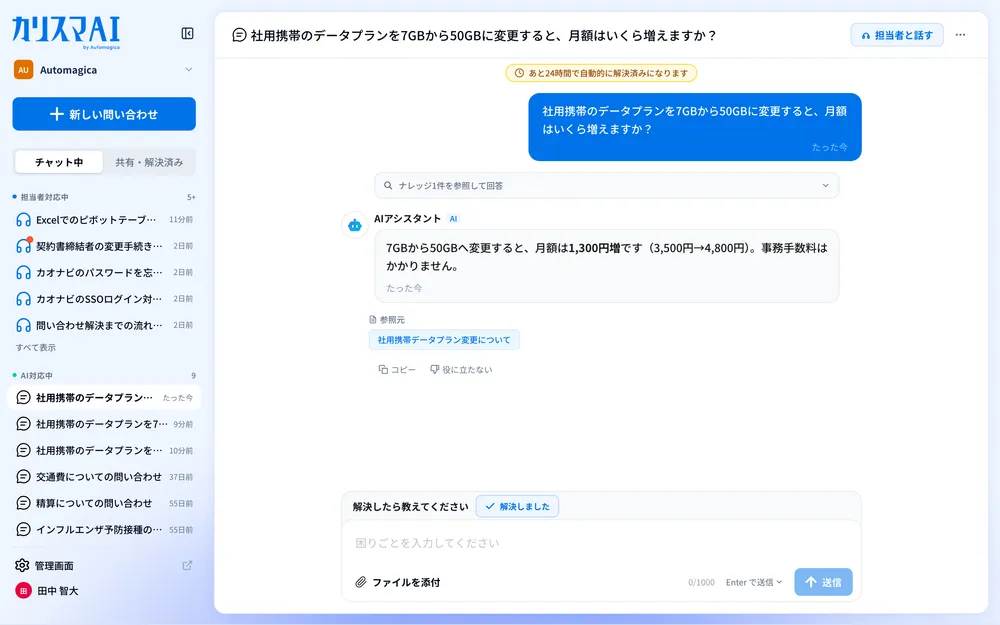1000x625 pixels.
Task: Open the 社用携帯 chat from 9分前
Action: pos(104,424)
